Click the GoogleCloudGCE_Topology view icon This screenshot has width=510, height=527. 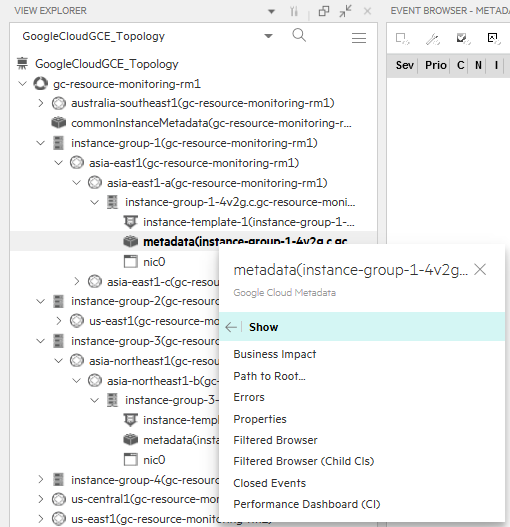point(23,64)
